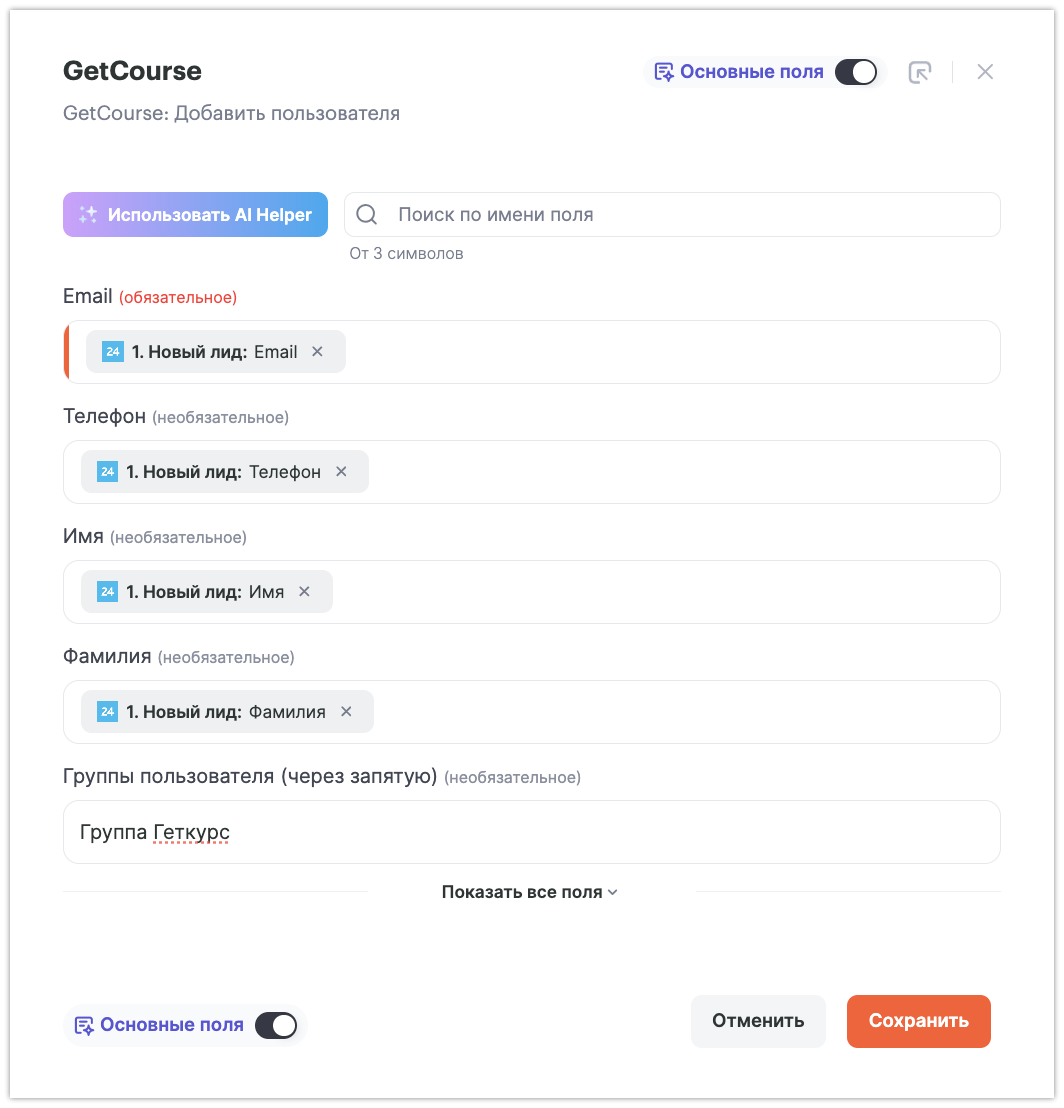The width and height of the screenshot is (1064, 1108).
Task: Click the Bitrix24 icon in Фамилия tag
Action: (x=107, y=712)
